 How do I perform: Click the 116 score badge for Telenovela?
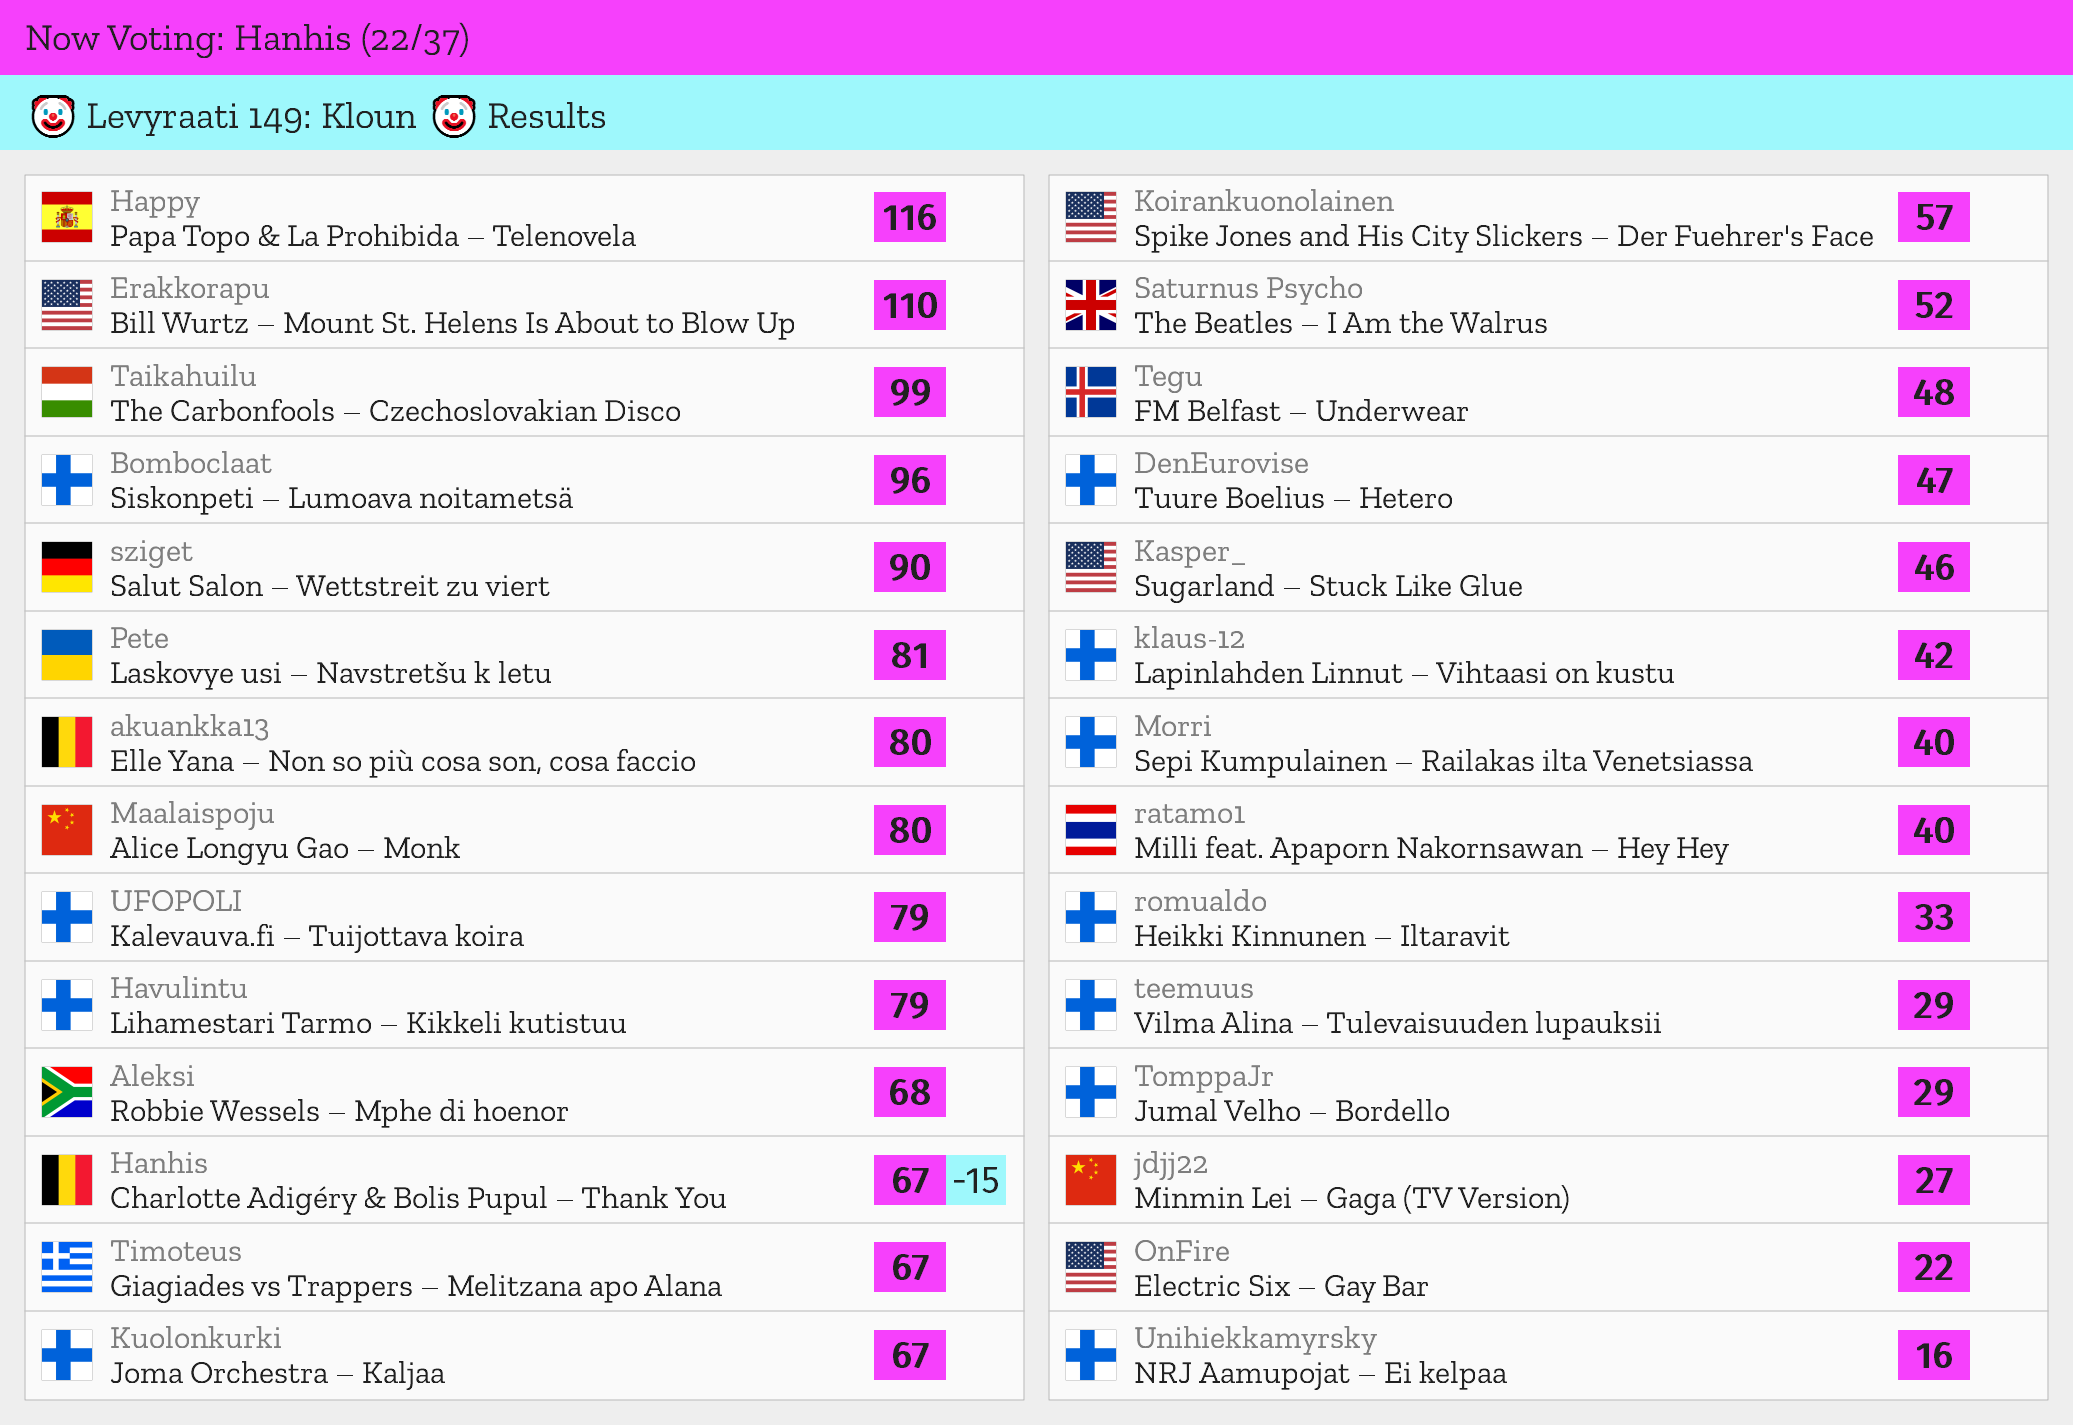click(909, 218)
